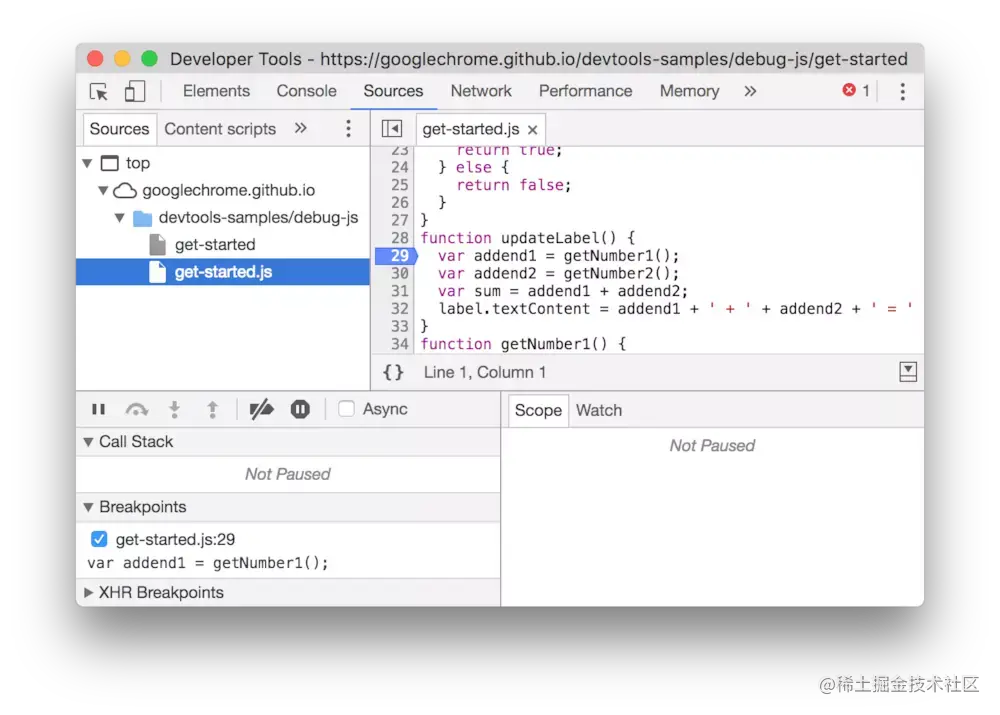1000x715 pixels.
Task: Open the navigator pane three-dot menu
Action: click(348, 129)
